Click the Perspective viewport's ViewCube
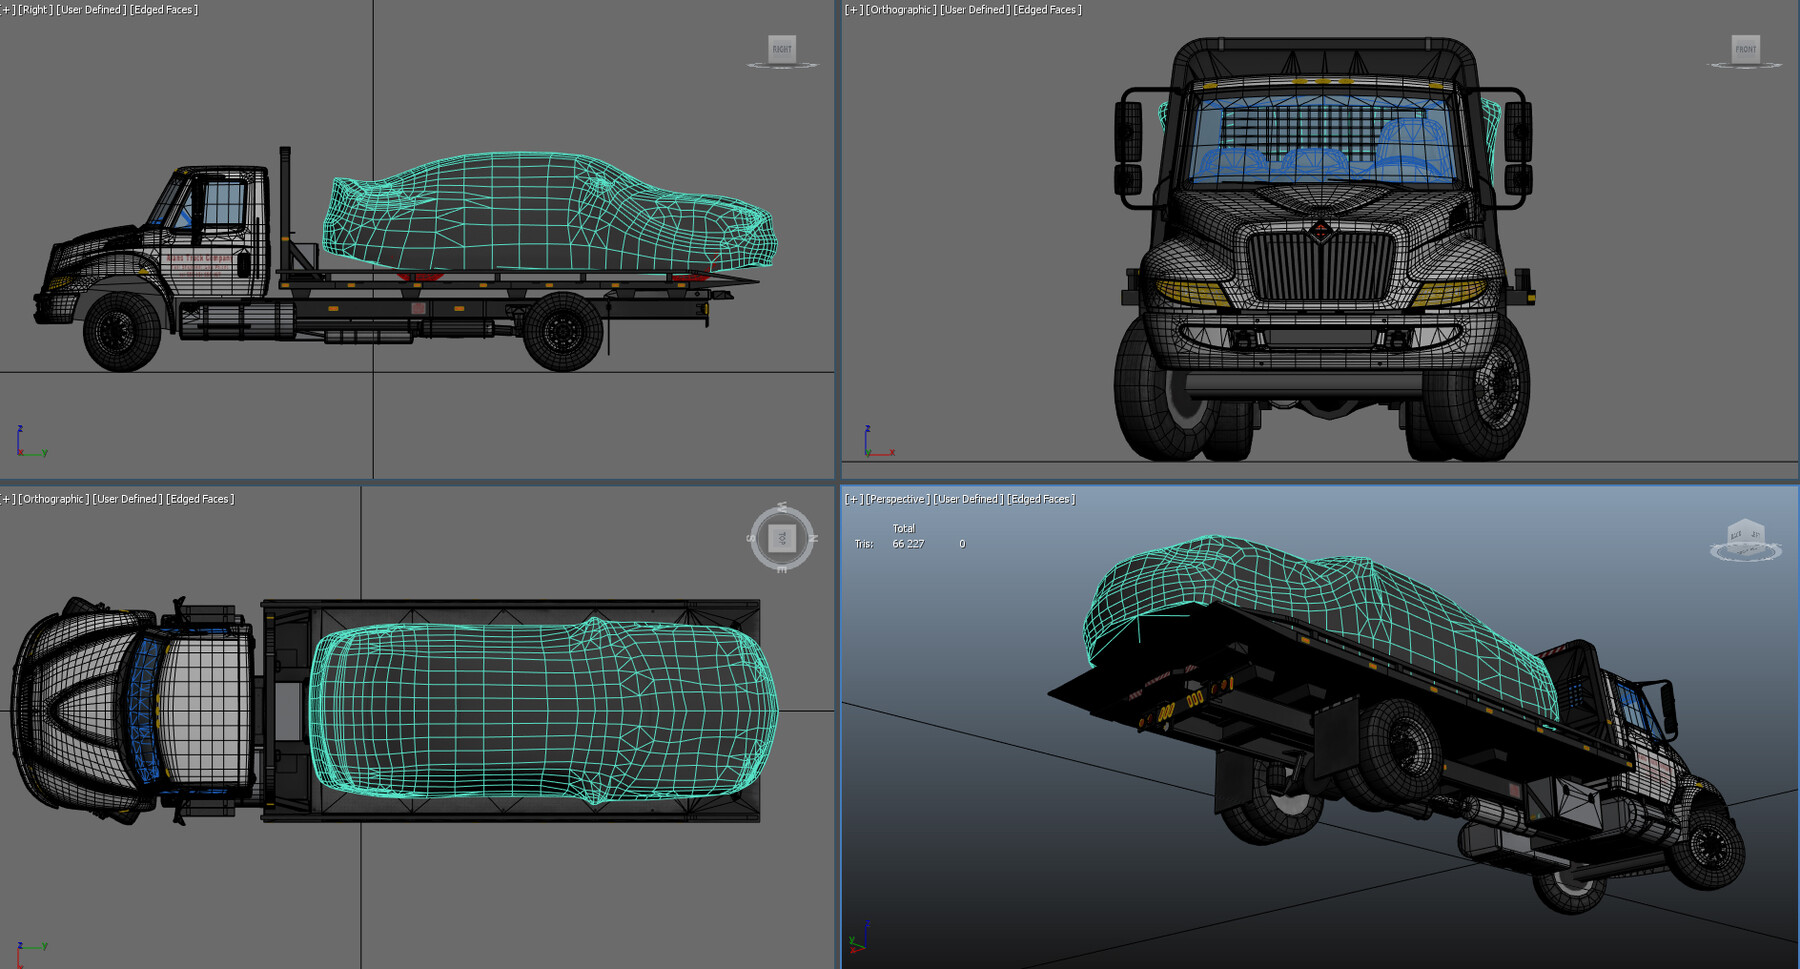Viewport: 1800px width, 969px height. [1745, 540]
